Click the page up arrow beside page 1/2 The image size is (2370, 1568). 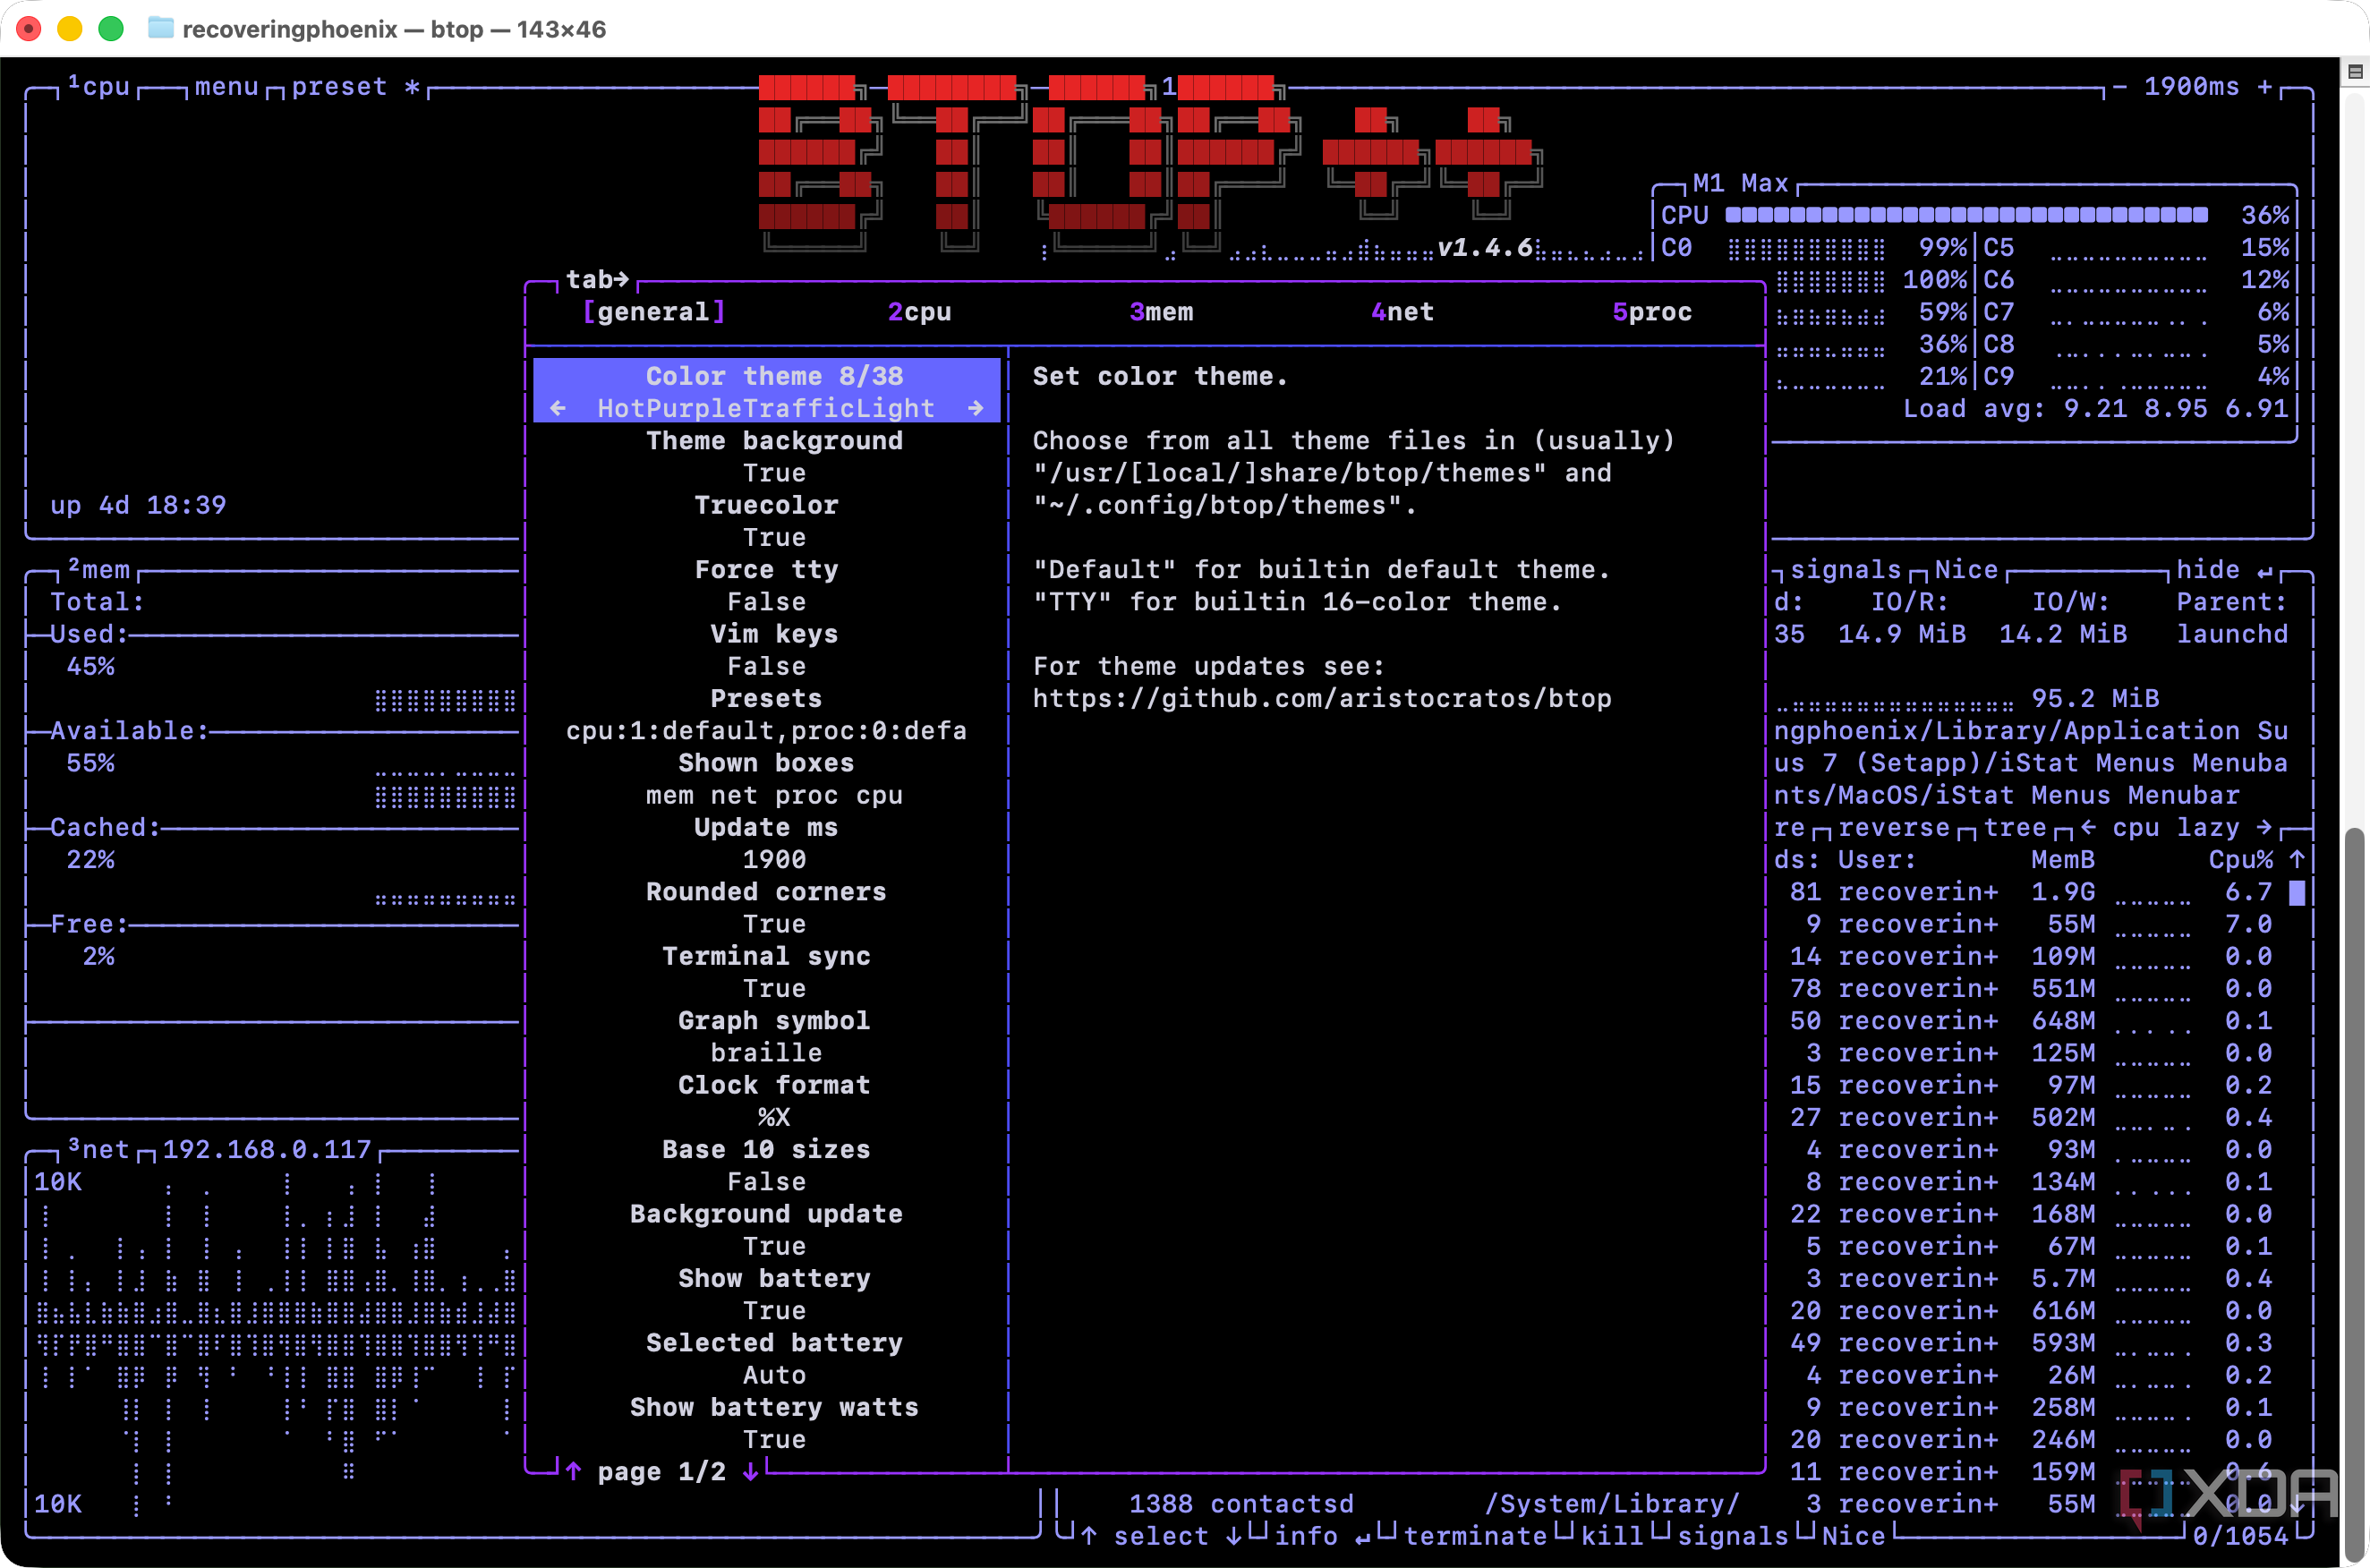(573, 1471)
